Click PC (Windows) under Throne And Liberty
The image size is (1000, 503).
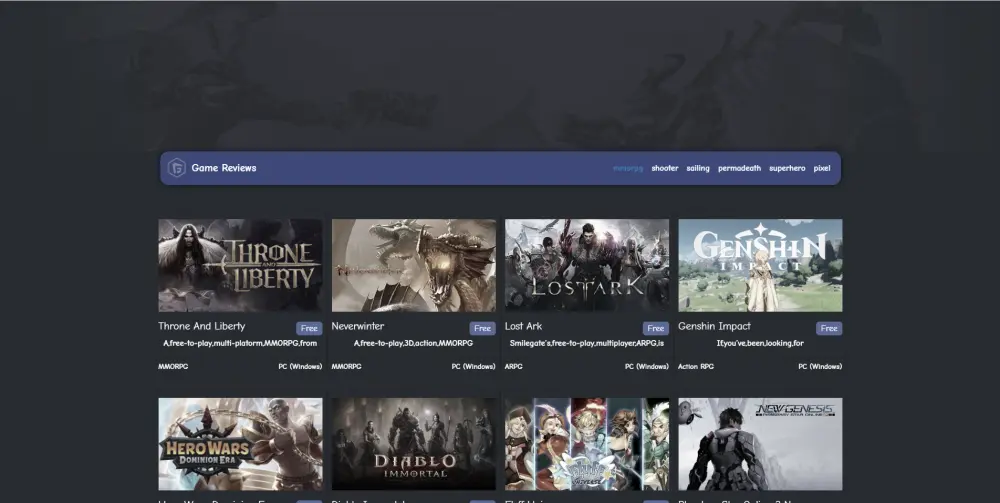pos(300,367)
